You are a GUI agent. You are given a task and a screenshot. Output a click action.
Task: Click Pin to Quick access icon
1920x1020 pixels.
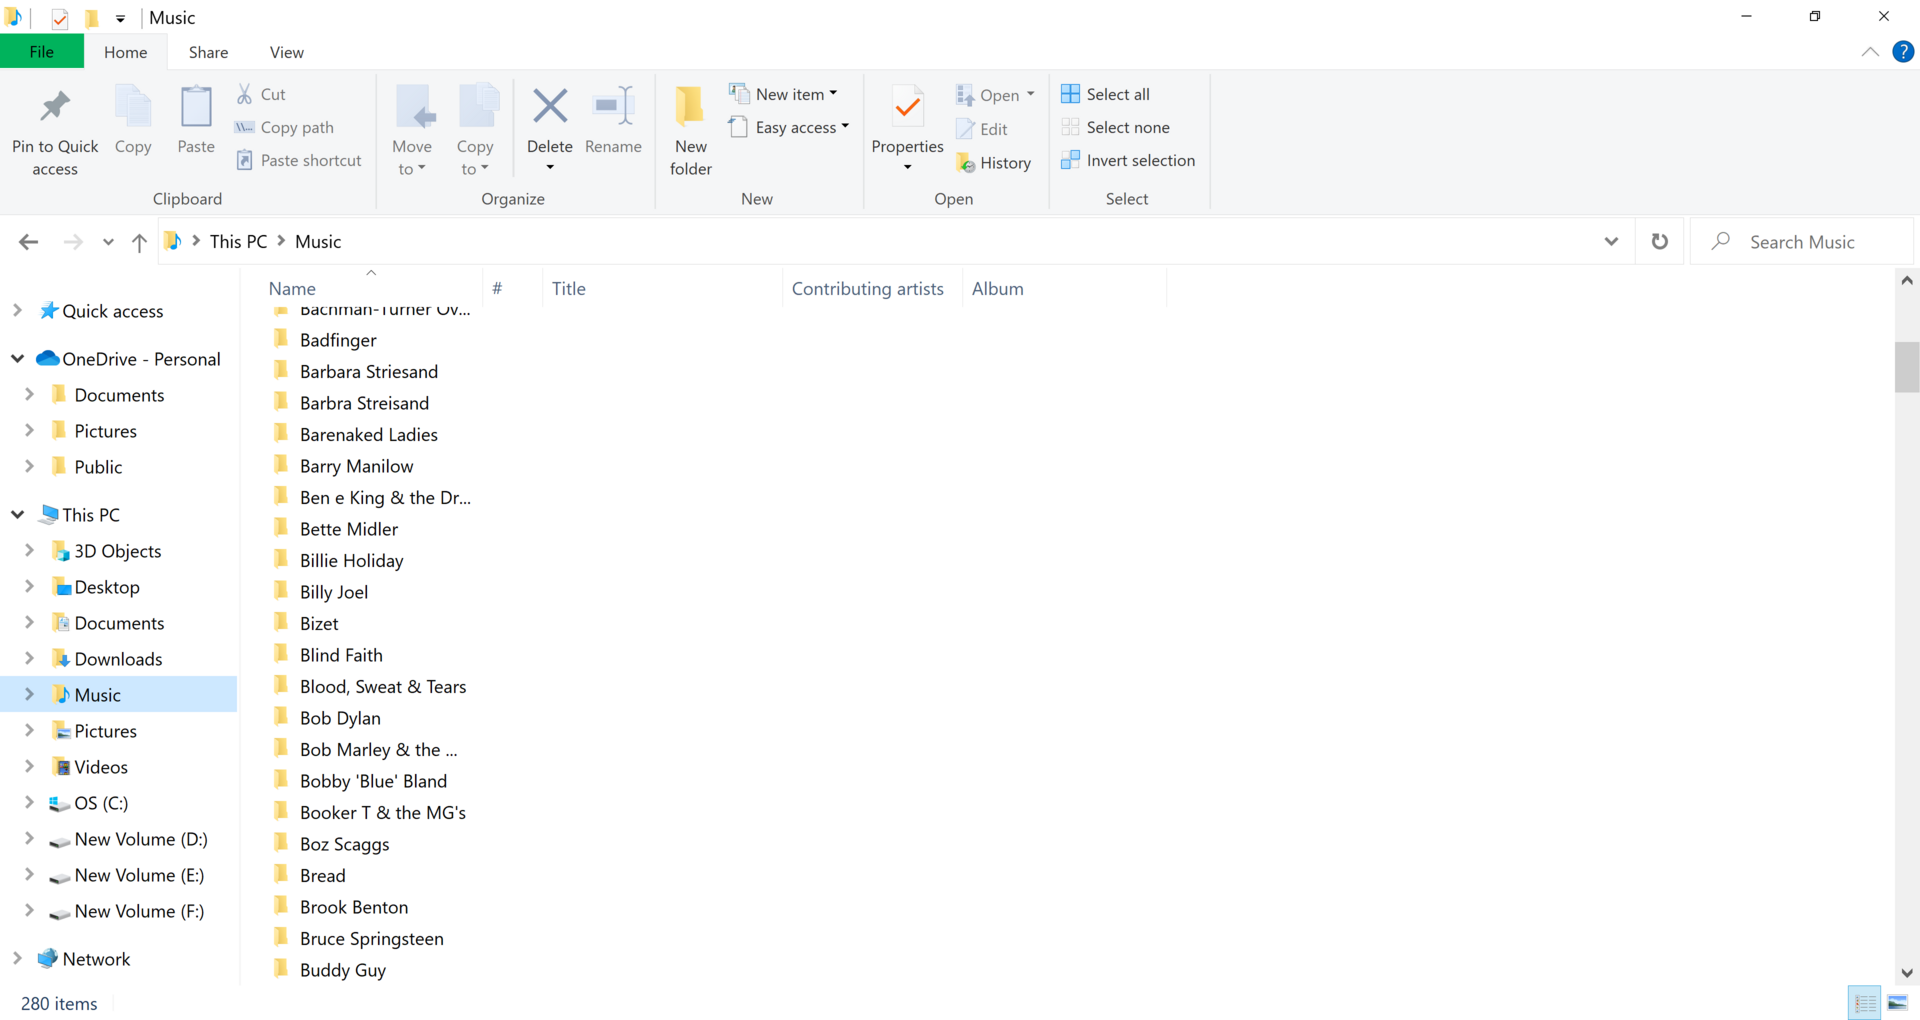coord(55,107)
